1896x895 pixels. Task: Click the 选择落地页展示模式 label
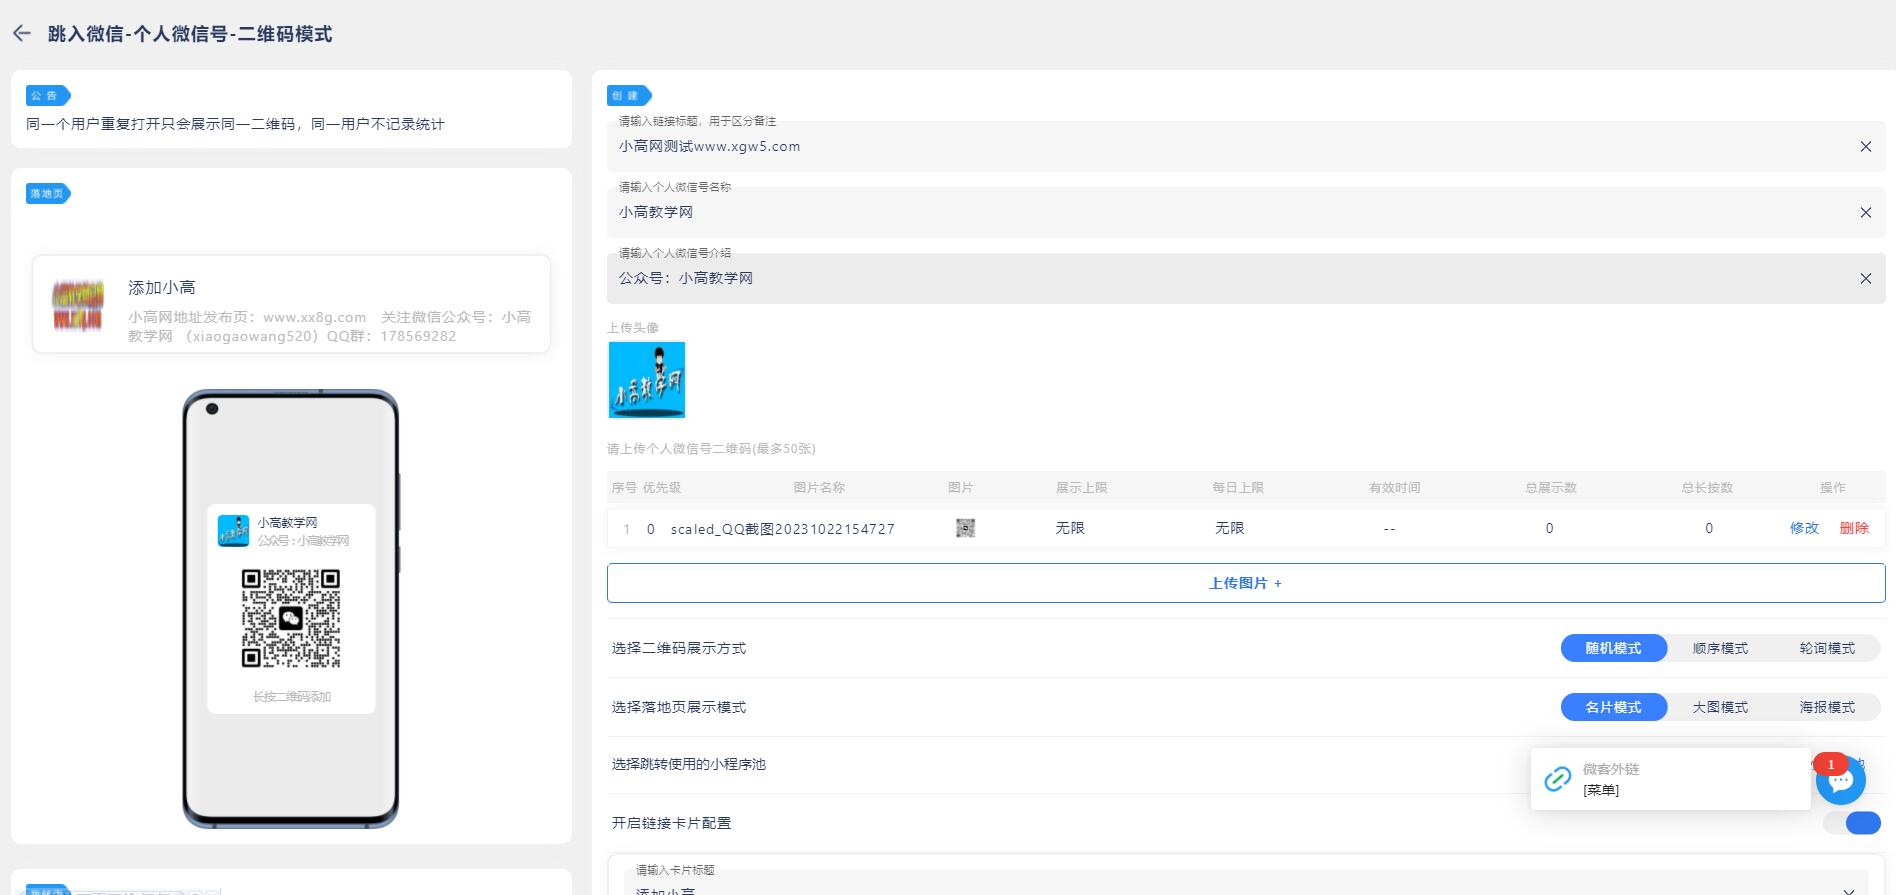pyautogui.click(x=679, y=707)
